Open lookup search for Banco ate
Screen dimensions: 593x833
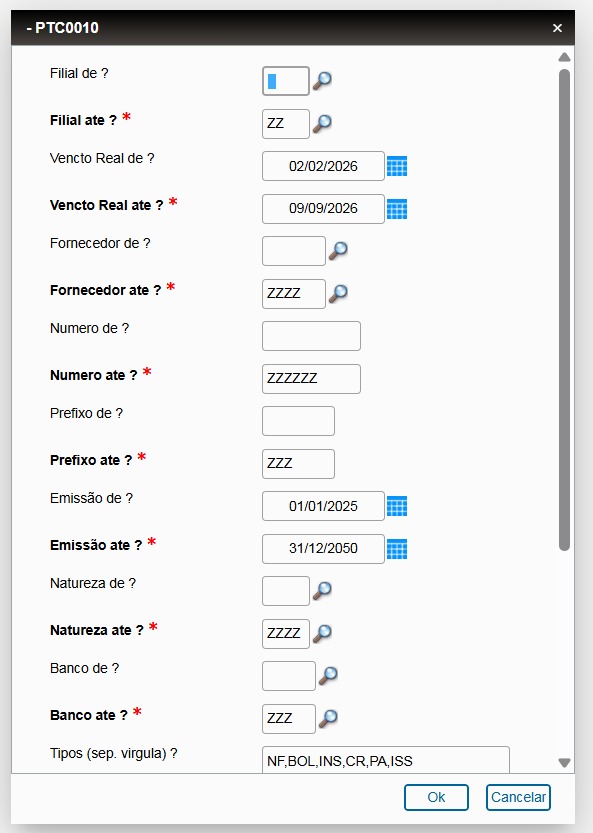pyautogui.click(x=328, y=718)
